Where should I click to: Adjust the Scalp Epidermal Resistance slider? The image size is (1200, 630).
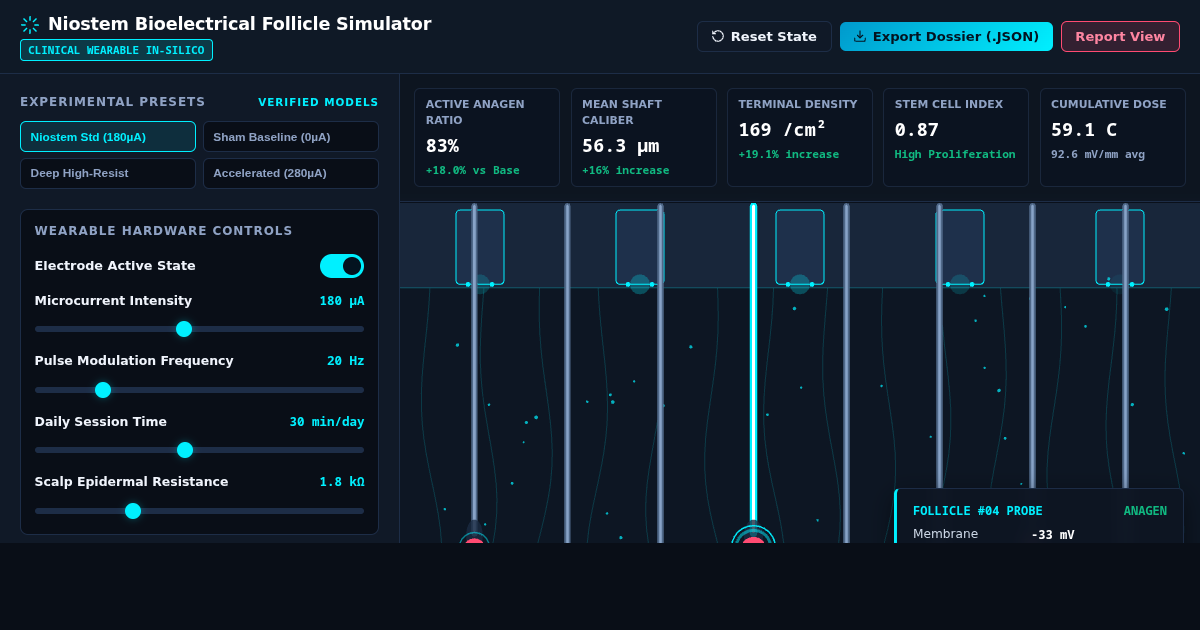[x=199, y=511]
